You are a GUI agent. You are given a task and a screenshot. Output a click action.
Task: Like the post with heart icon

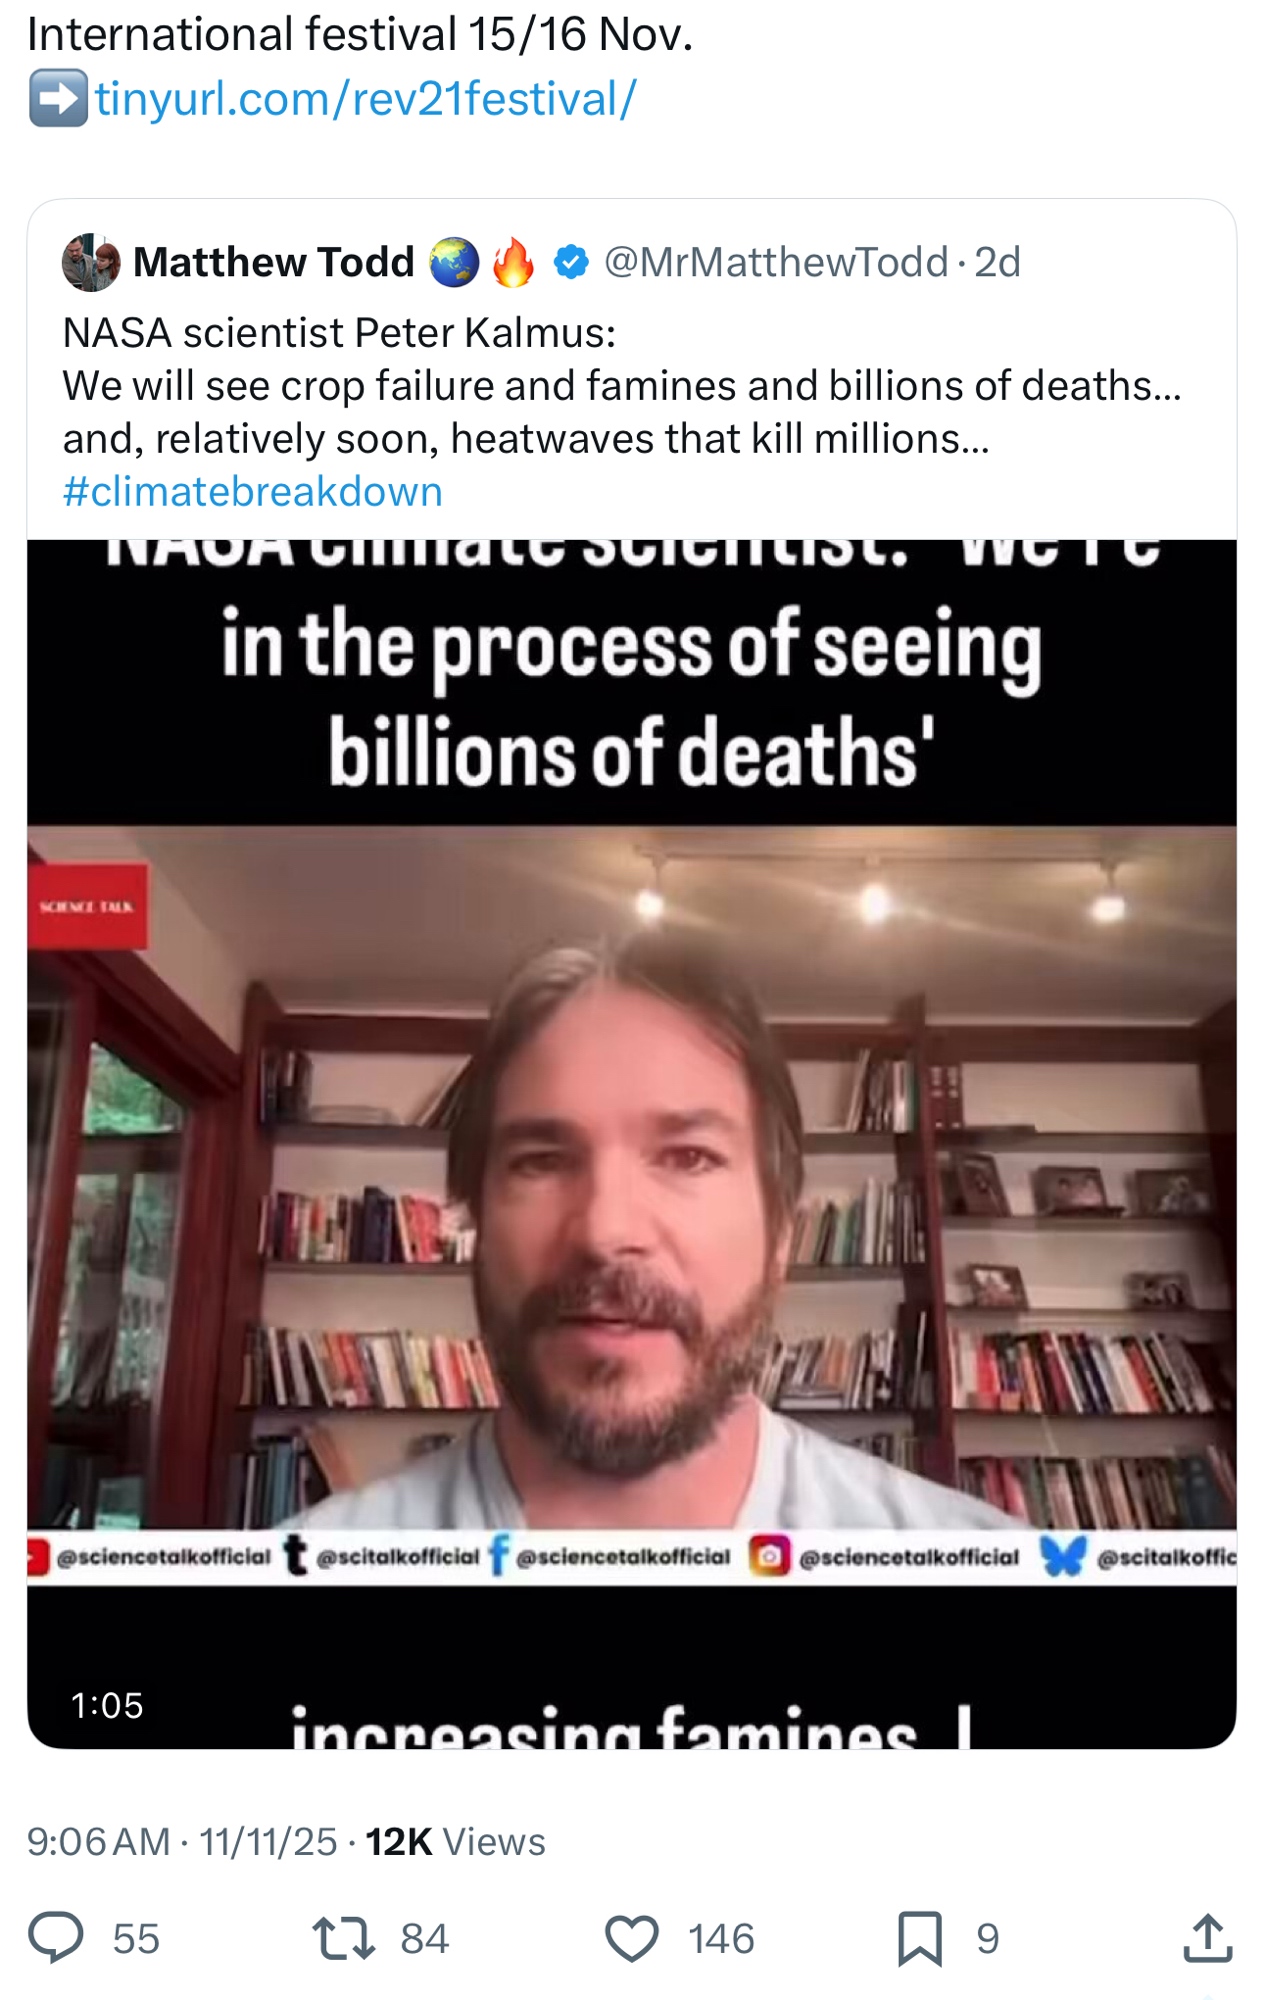632,1938
